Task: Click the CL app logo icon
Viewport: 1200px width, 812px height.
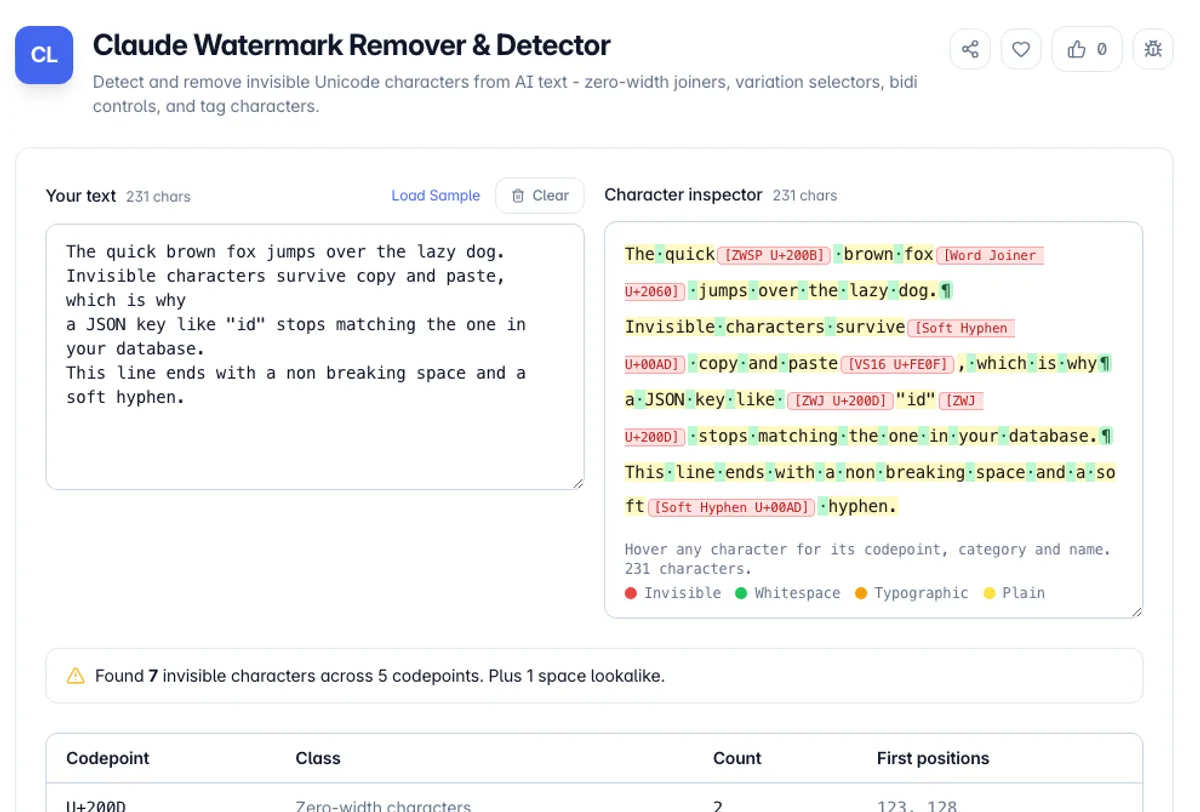Action: point(44,55)
